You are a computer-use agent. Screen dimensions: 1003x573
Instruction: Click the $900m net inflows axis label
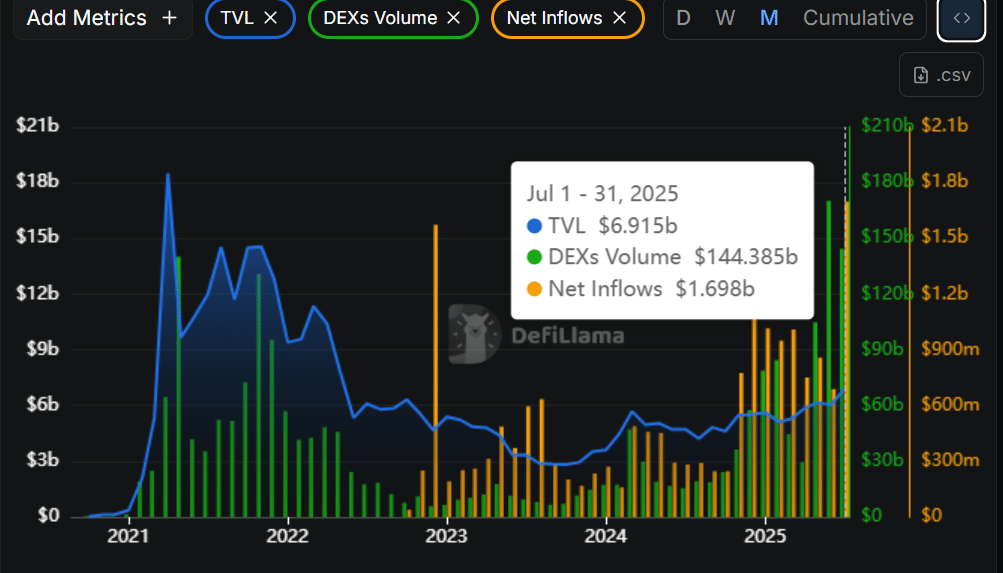[x=951, y=349]
